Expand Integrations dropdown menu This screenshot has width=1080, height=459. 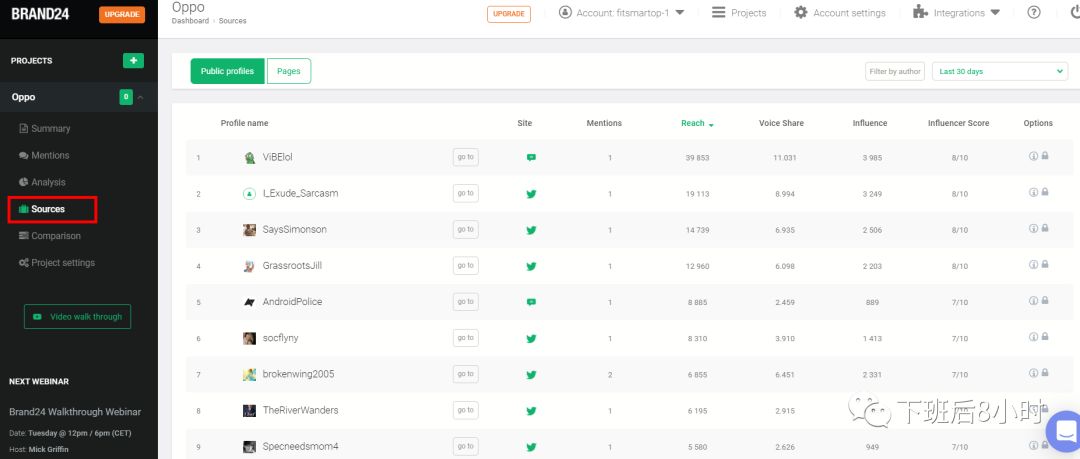click(995, 12)
